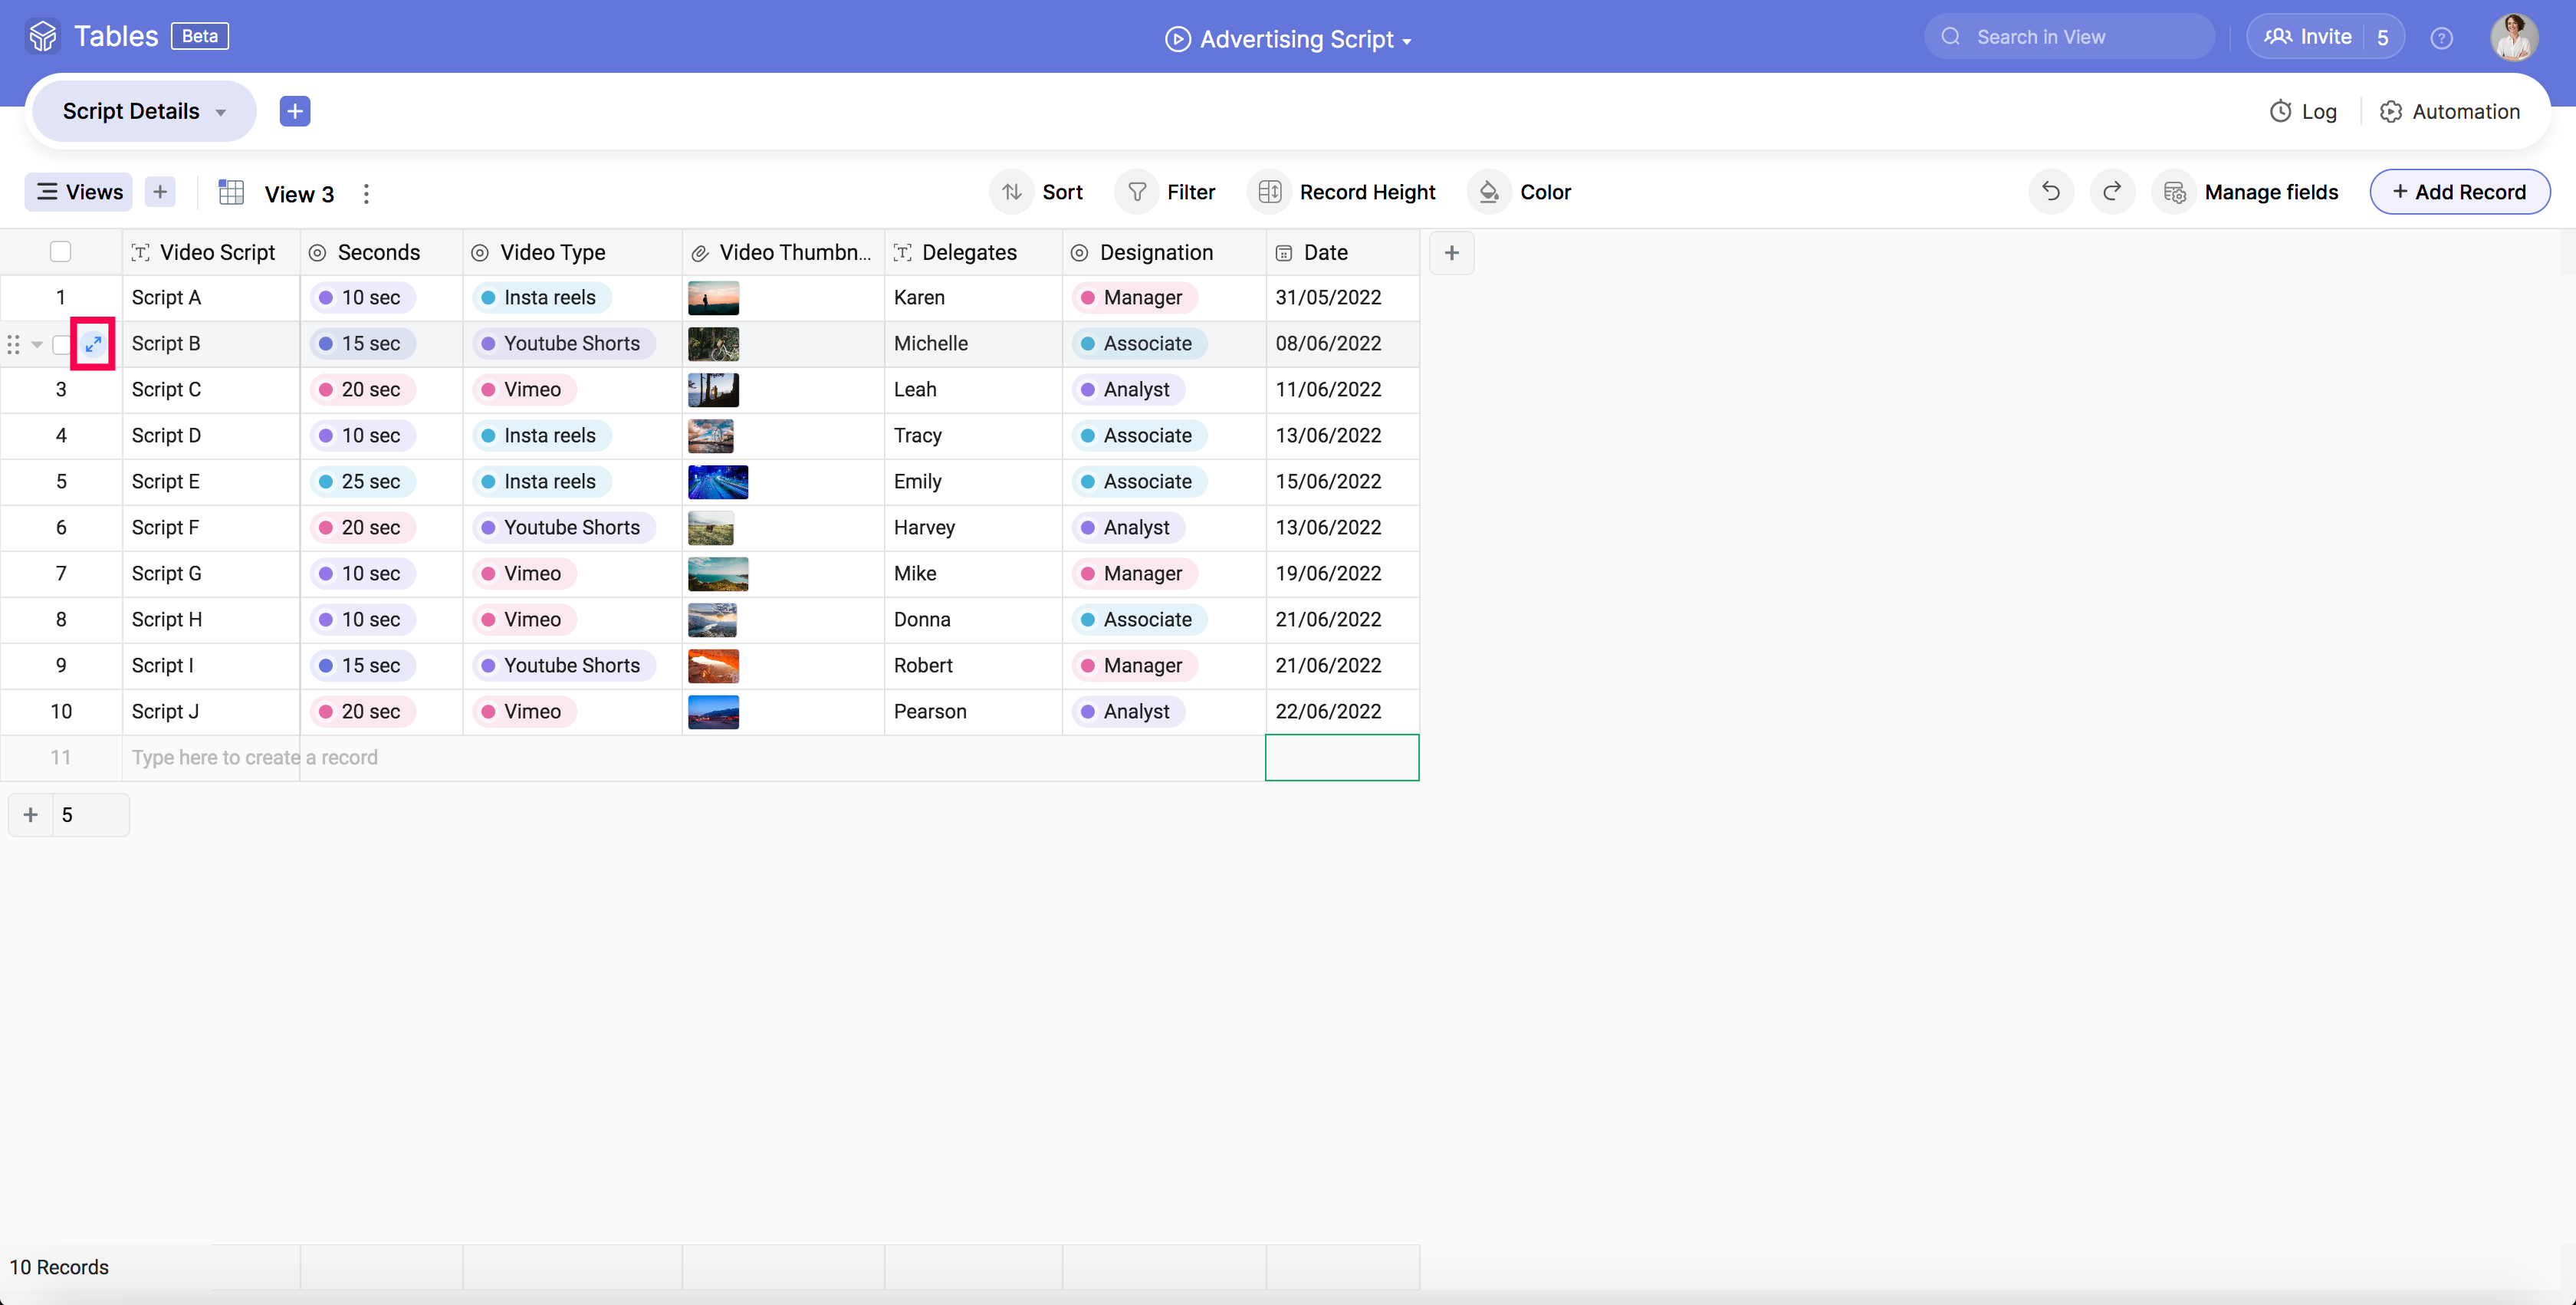The width and height of the screenshot is (2576, 1305).
Task: Click the Manager tag for Karen
Action: pyautogui.click(x=1133, y=298)
